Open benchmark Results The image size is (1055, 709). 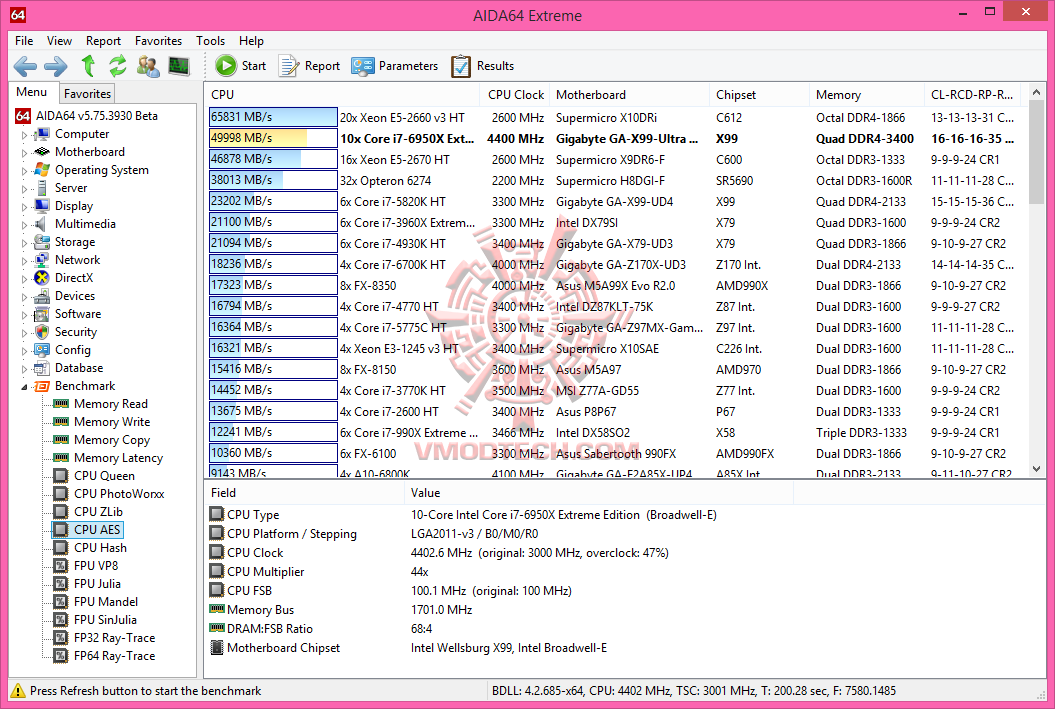click(482, 66)
